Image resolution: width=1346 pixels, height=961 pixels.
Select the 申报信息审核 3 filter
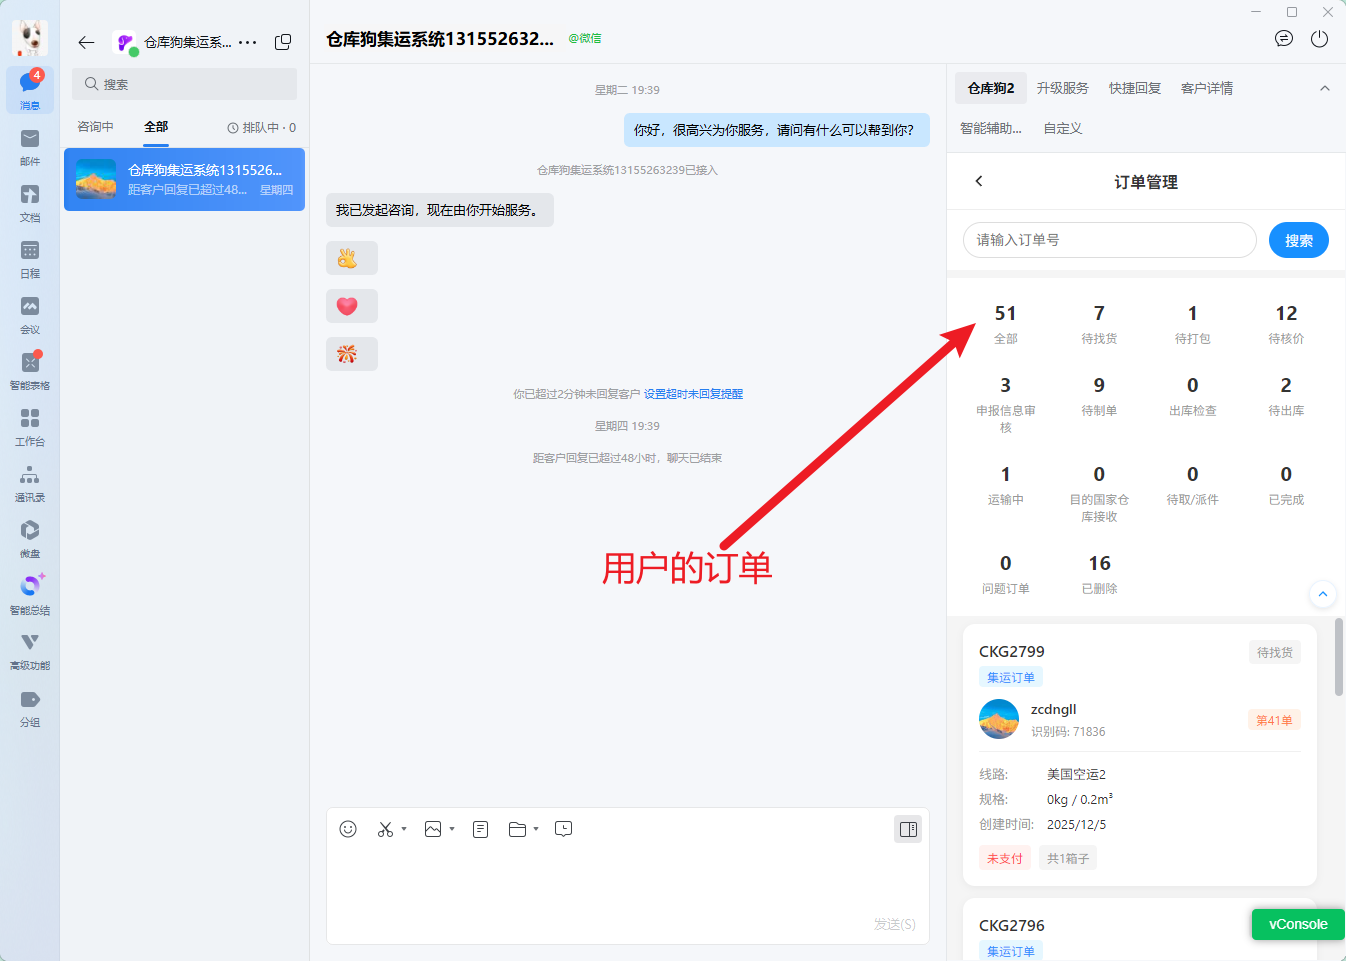(1006, 405)
